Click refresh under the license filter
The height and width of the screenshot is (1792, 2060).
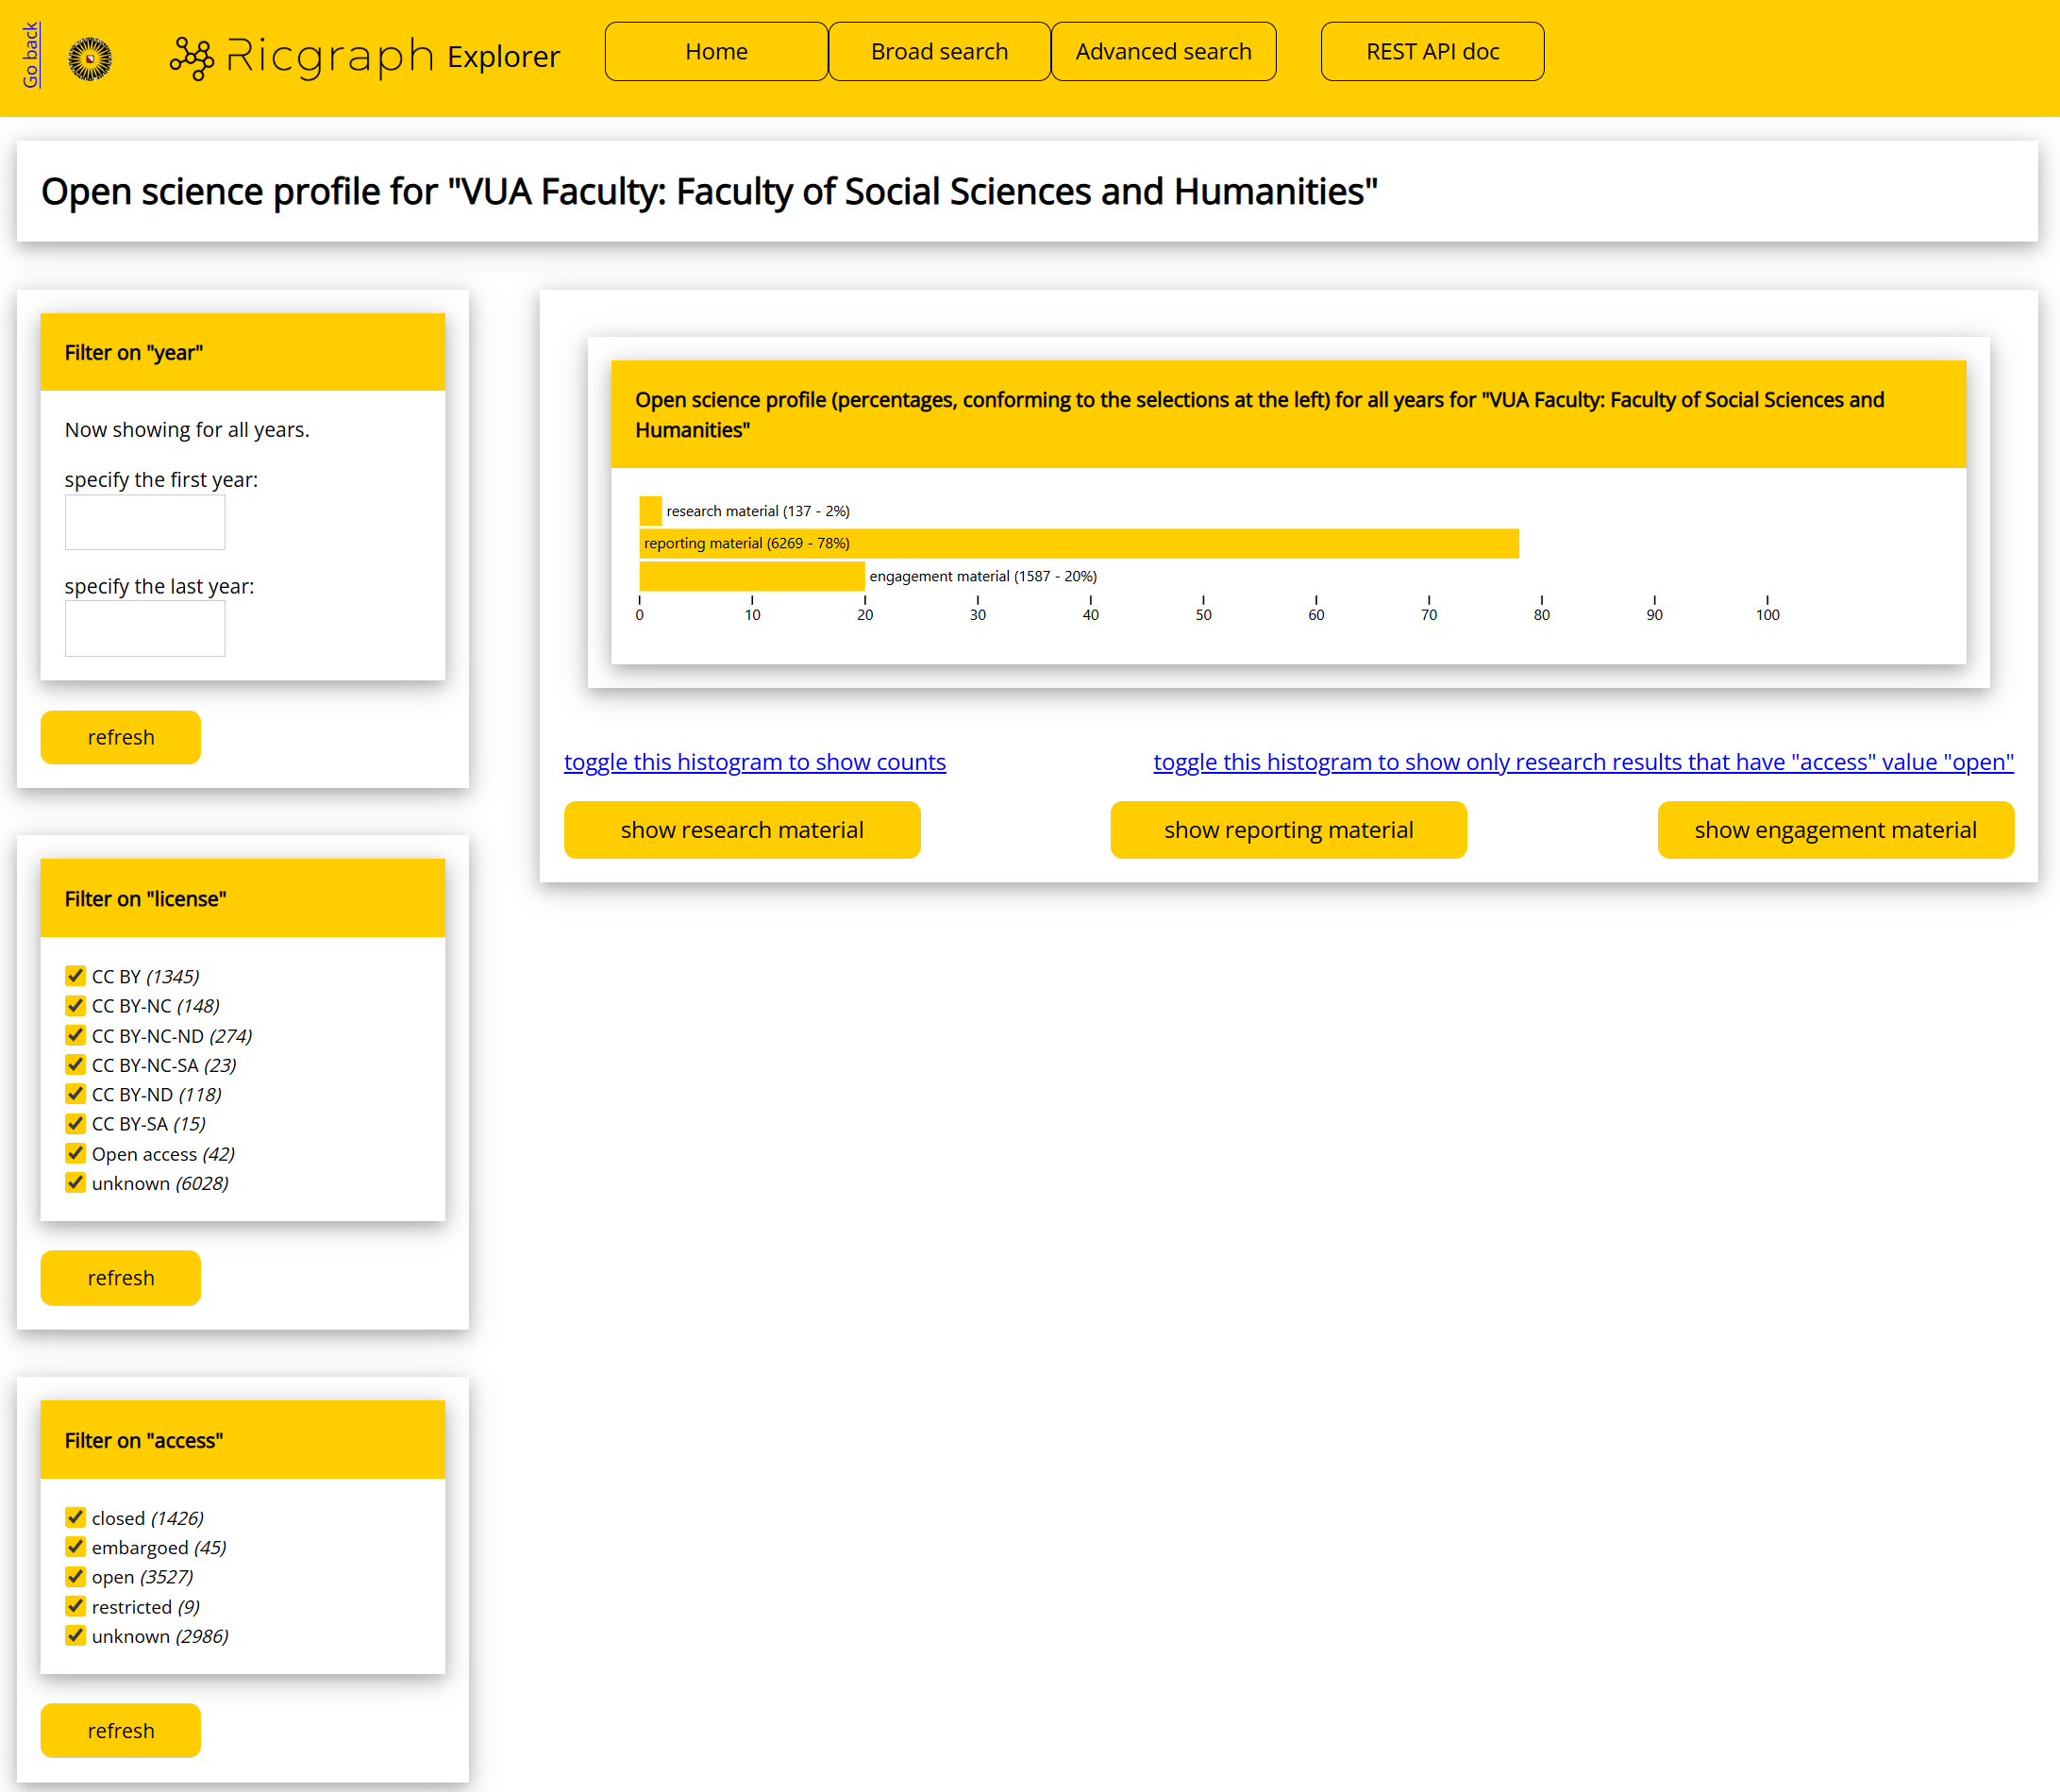coord(121,1278)
